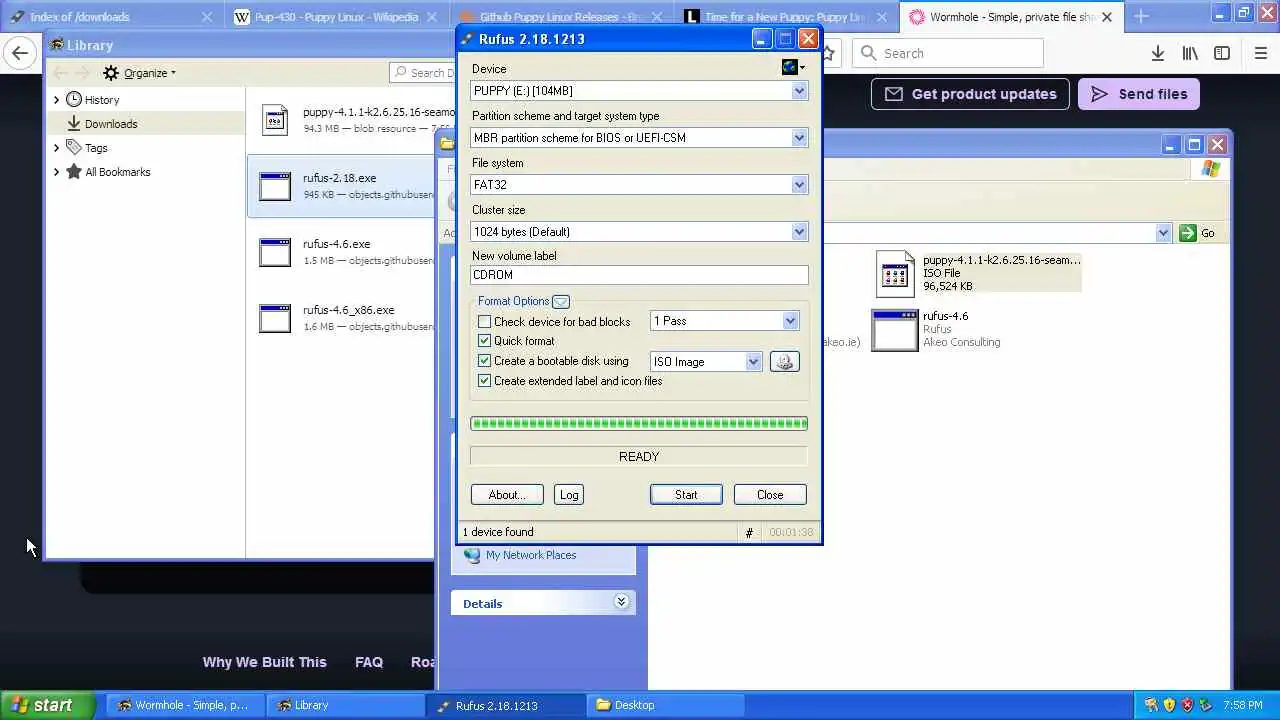Click the Windows start button

point(48,705)
